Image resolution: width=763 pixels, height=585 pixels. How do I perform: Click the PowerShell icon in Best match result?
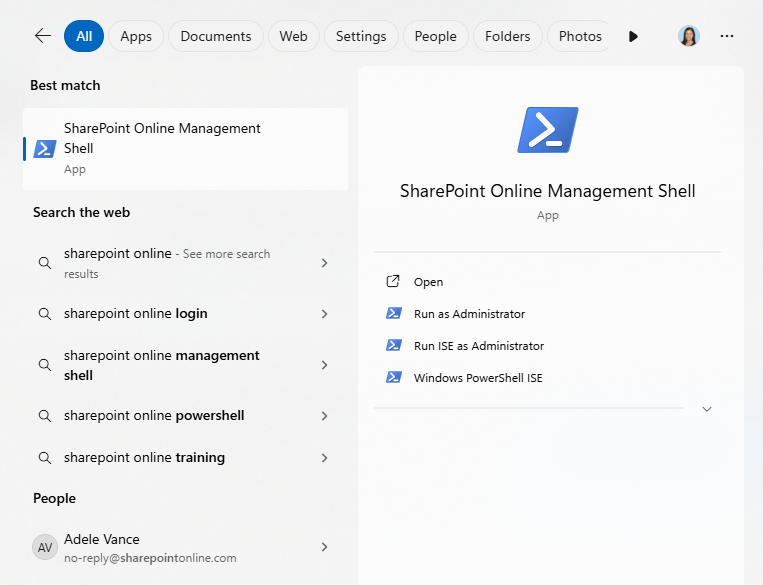[x=44, y=149]
